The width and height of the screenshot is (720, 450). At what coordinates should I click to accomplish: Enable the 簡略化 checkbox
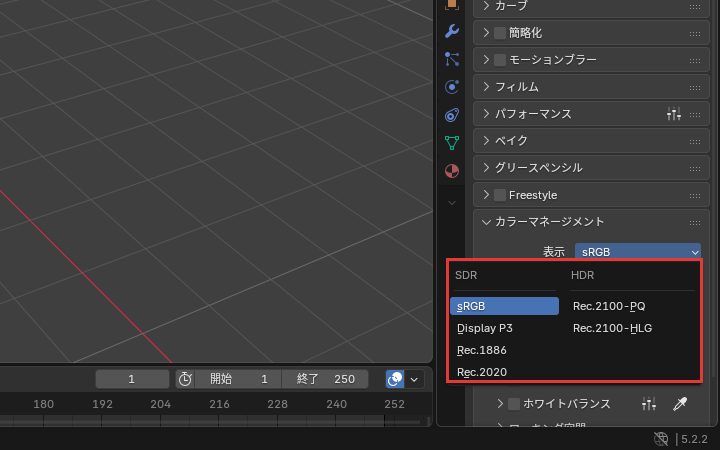[x=500, y=33]
